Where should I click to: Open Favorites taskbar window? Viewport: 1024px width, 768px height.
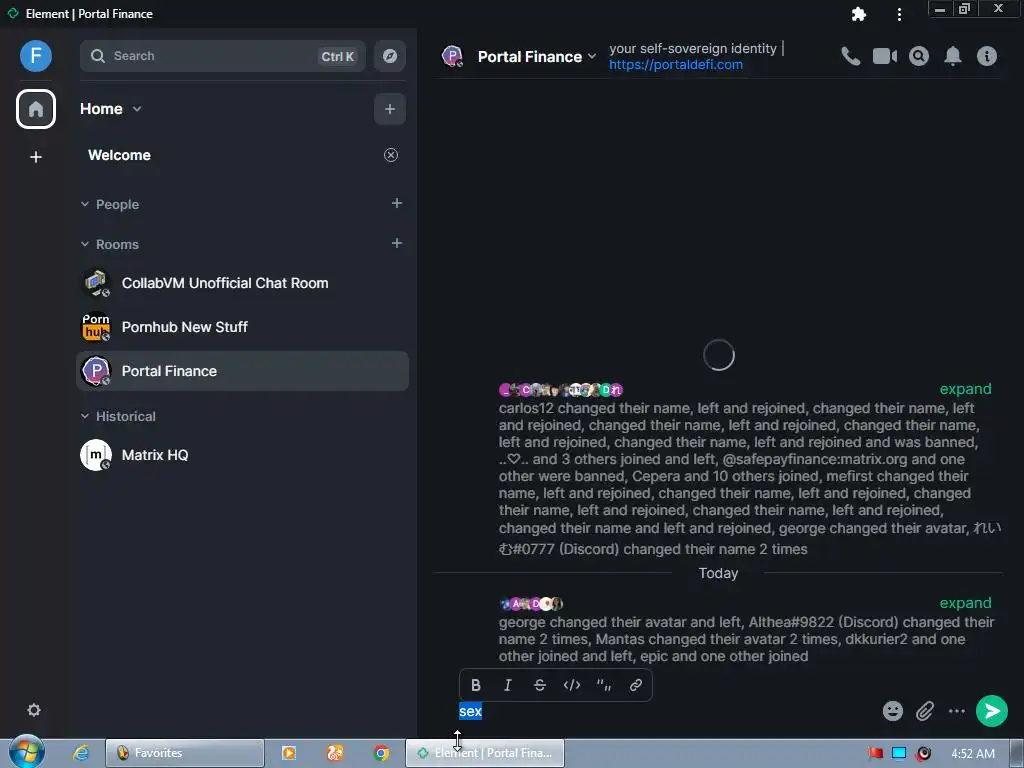pos(185,753)
